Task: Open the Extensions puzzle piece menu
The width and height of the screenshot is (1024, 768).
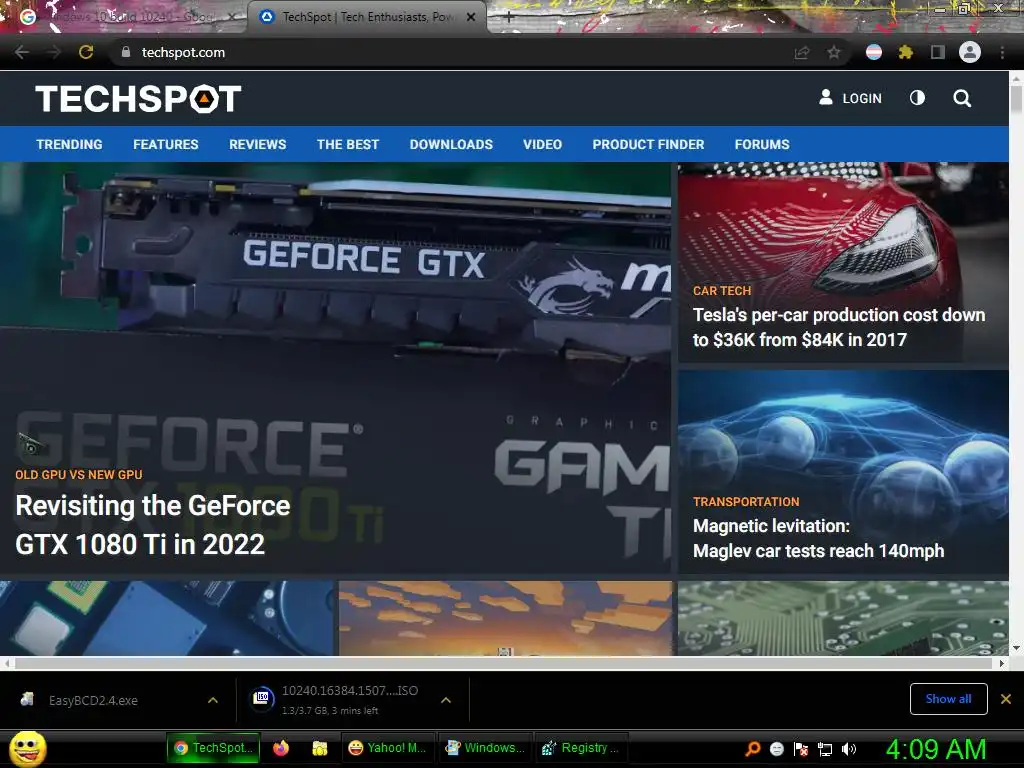Action: (905, 52)
